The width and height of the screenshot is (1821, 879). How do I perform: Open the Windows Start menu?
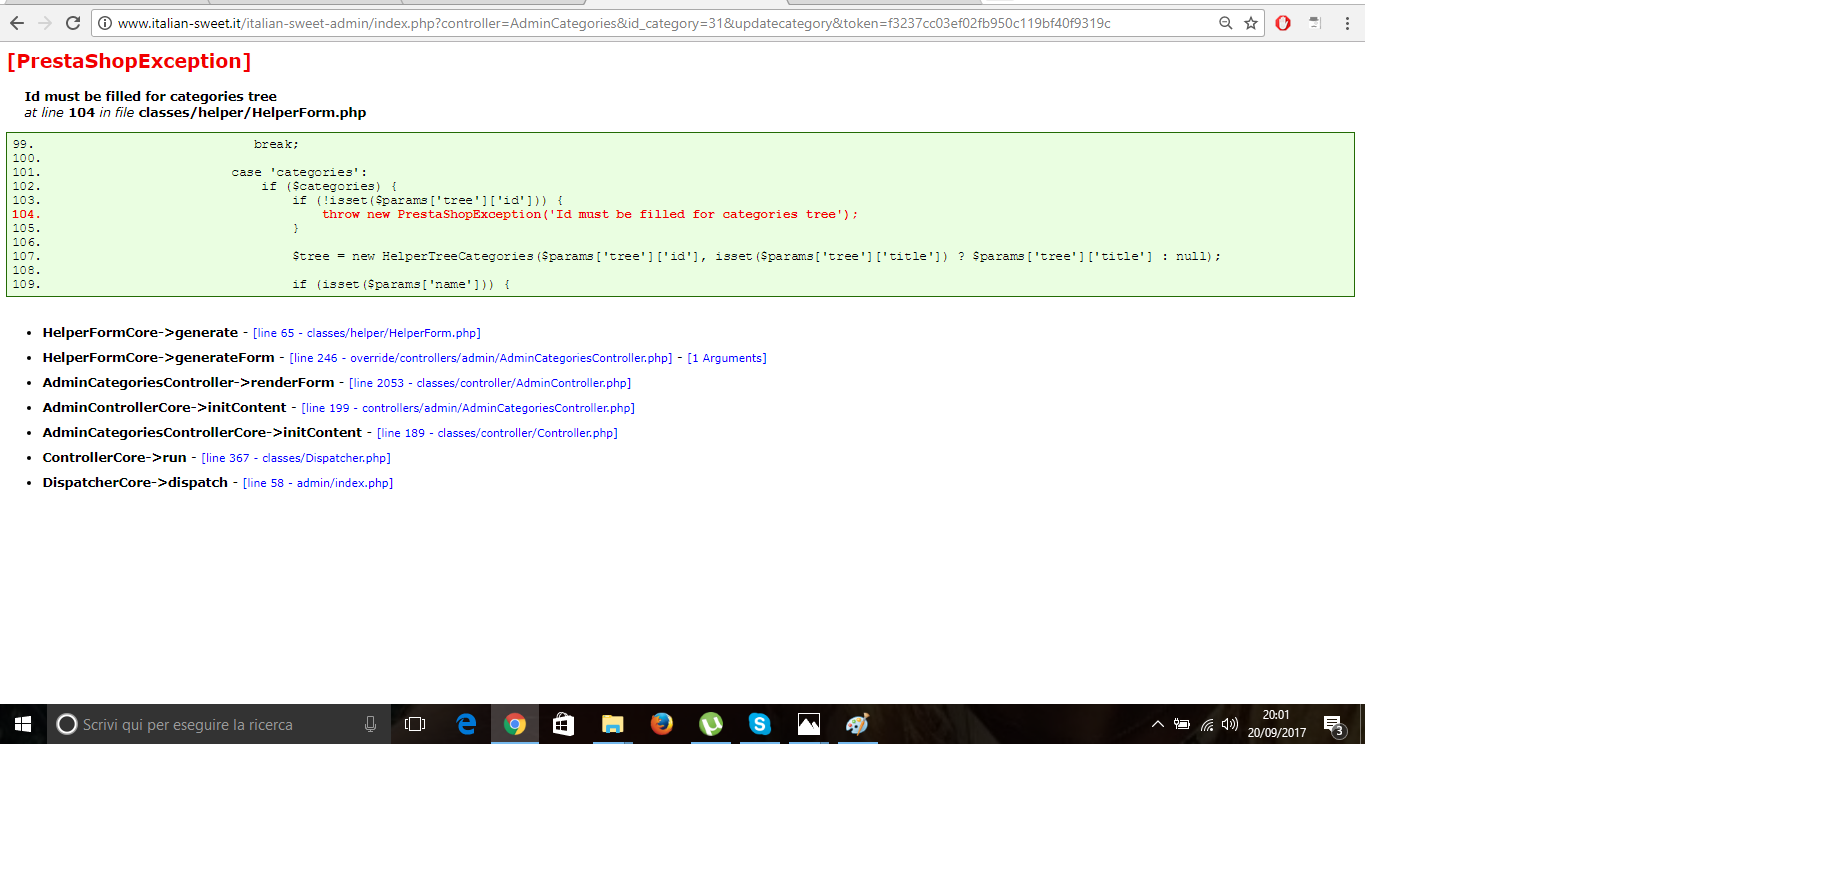(x=23, y=724)
